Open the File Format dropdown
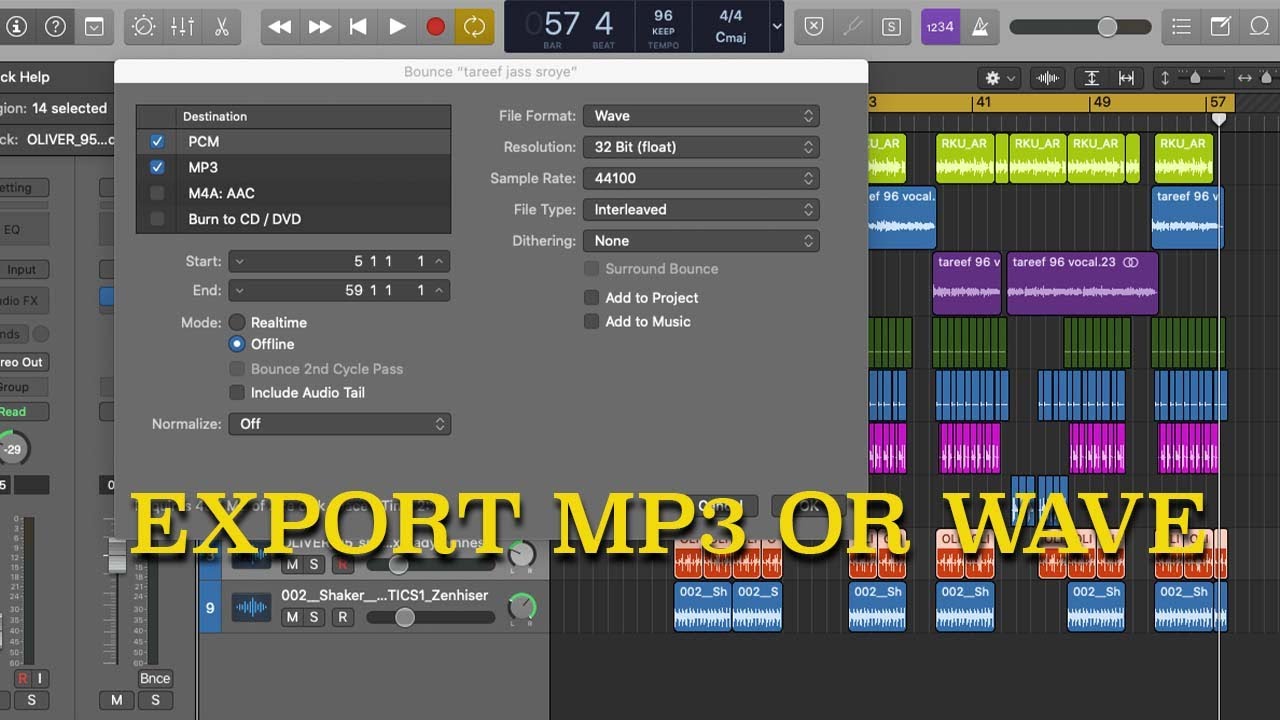 point(701,116)
